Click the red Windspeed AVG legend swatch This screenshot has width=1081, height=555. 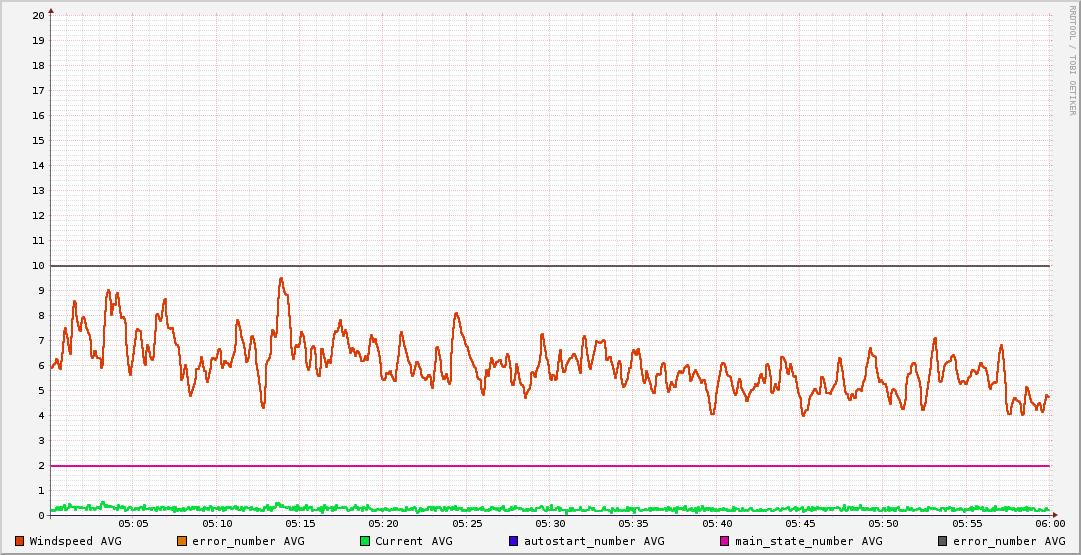[x=19, y=541]
